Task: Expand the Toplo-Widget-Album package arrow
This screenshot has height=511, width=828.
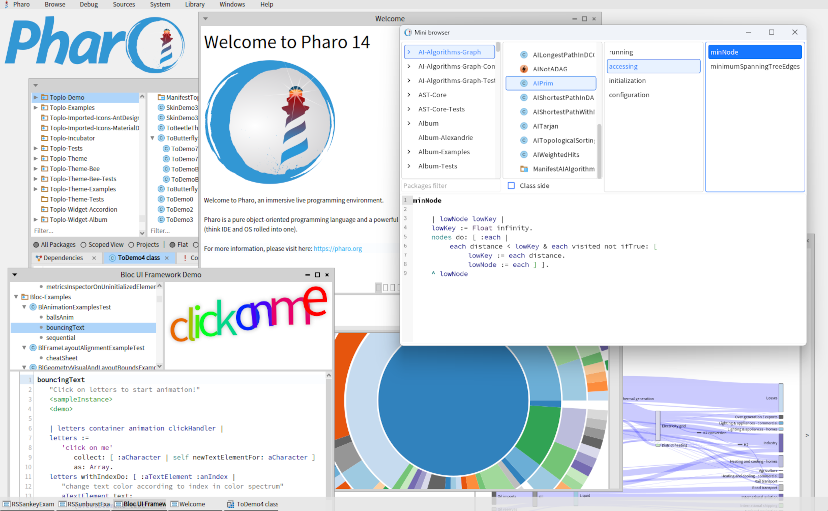Action: coord(36,220)
